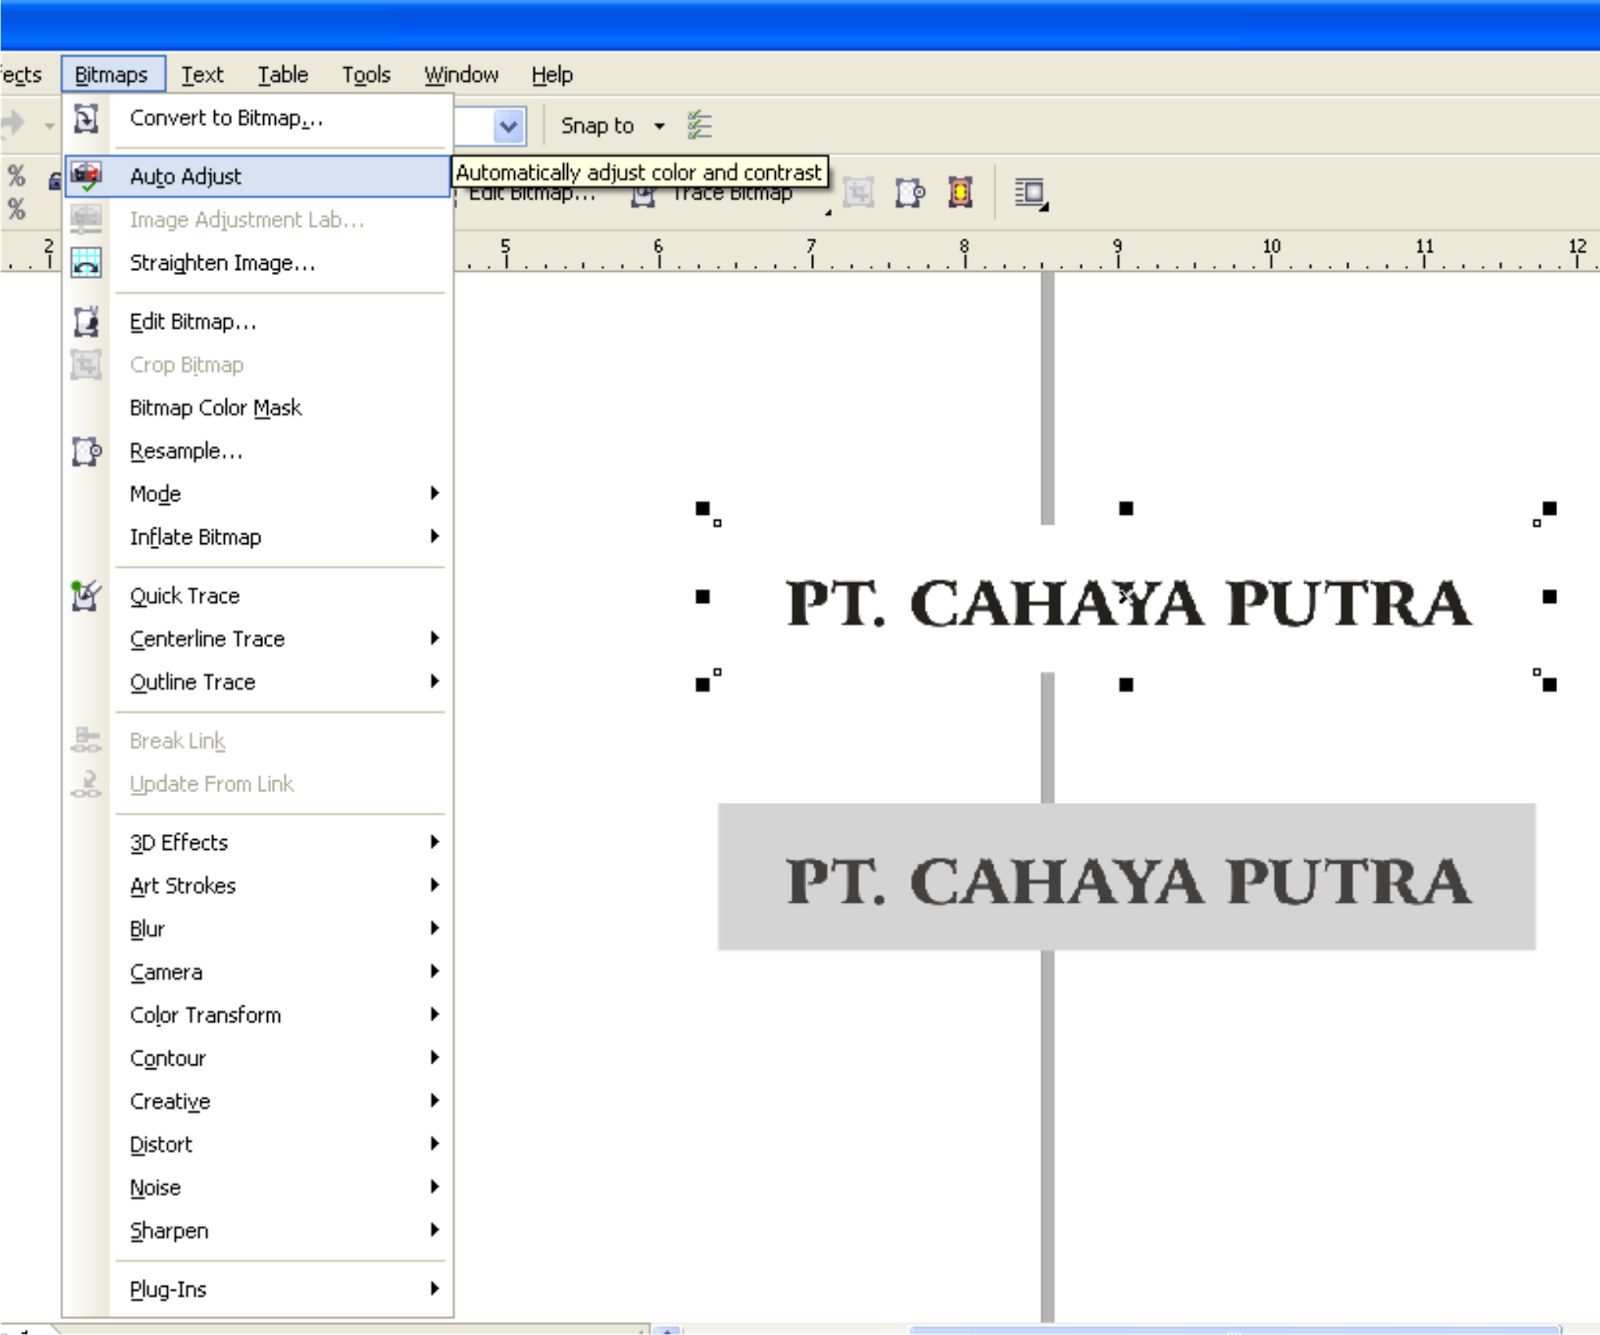Viewport: 1600px width, 1335px height.
Task: Click the Edit Bitmap toolbar button
Action: (530, 193)
